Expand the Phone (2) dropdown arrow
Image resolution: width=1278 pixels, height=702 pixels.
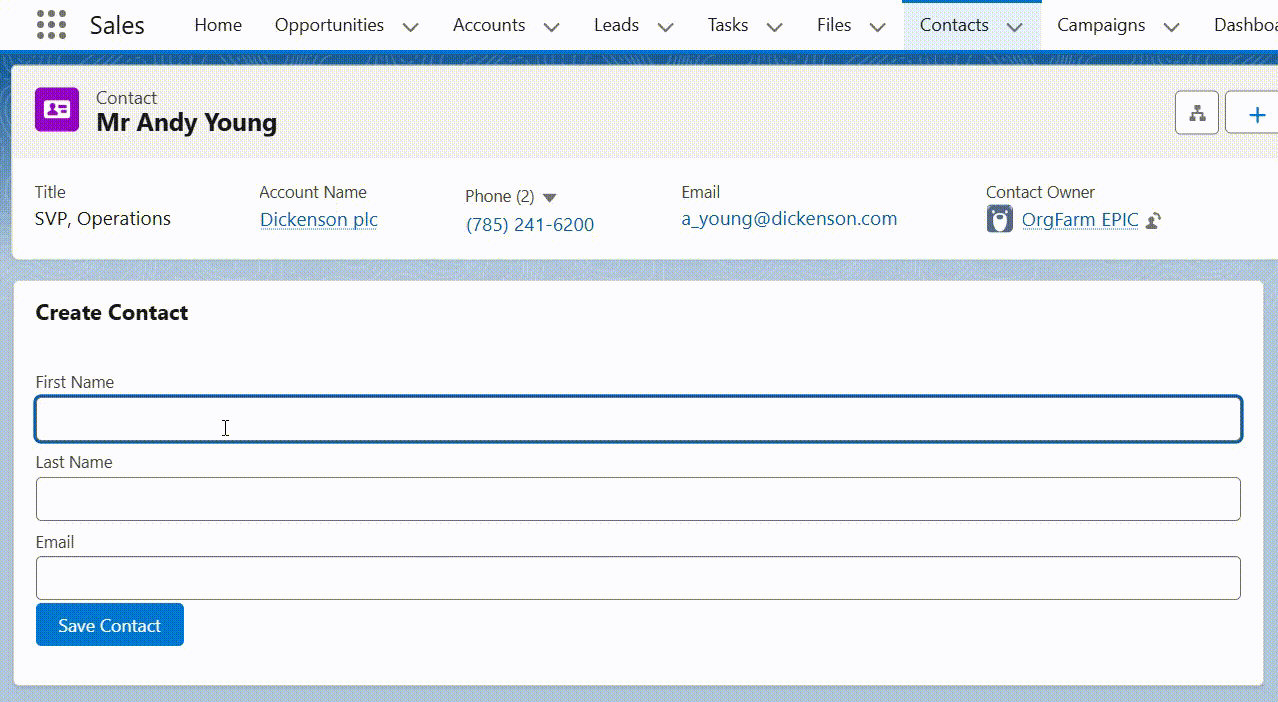click(x=549, y=198)
